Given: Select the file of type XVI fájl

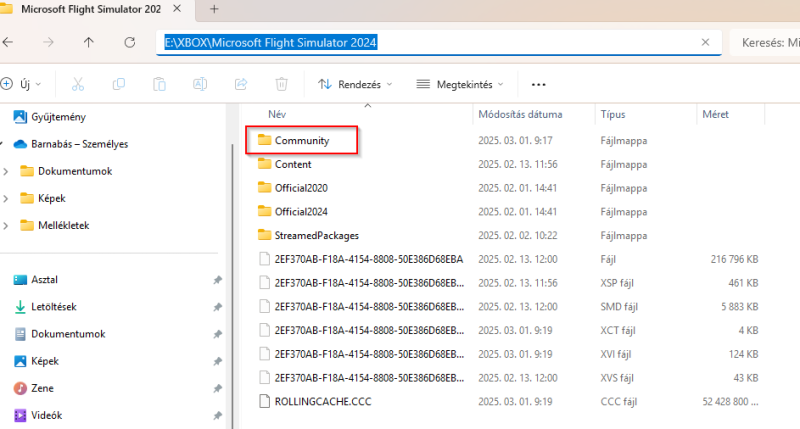Looking at the screenshot, I should point(508,354).
